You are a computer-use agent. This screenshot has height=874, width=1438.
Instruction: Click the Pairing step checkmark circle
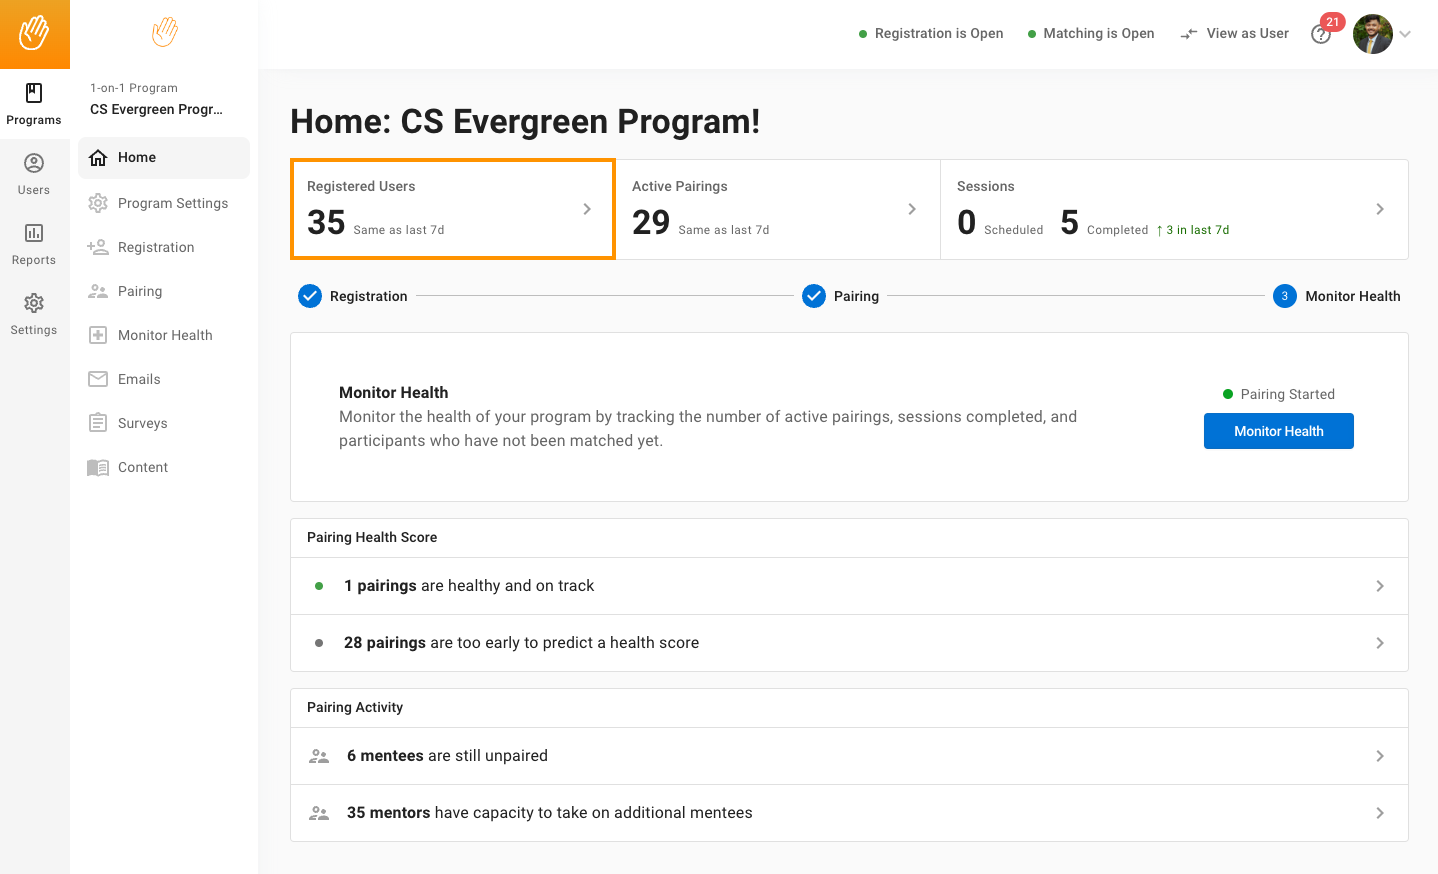tap(814, 296)
